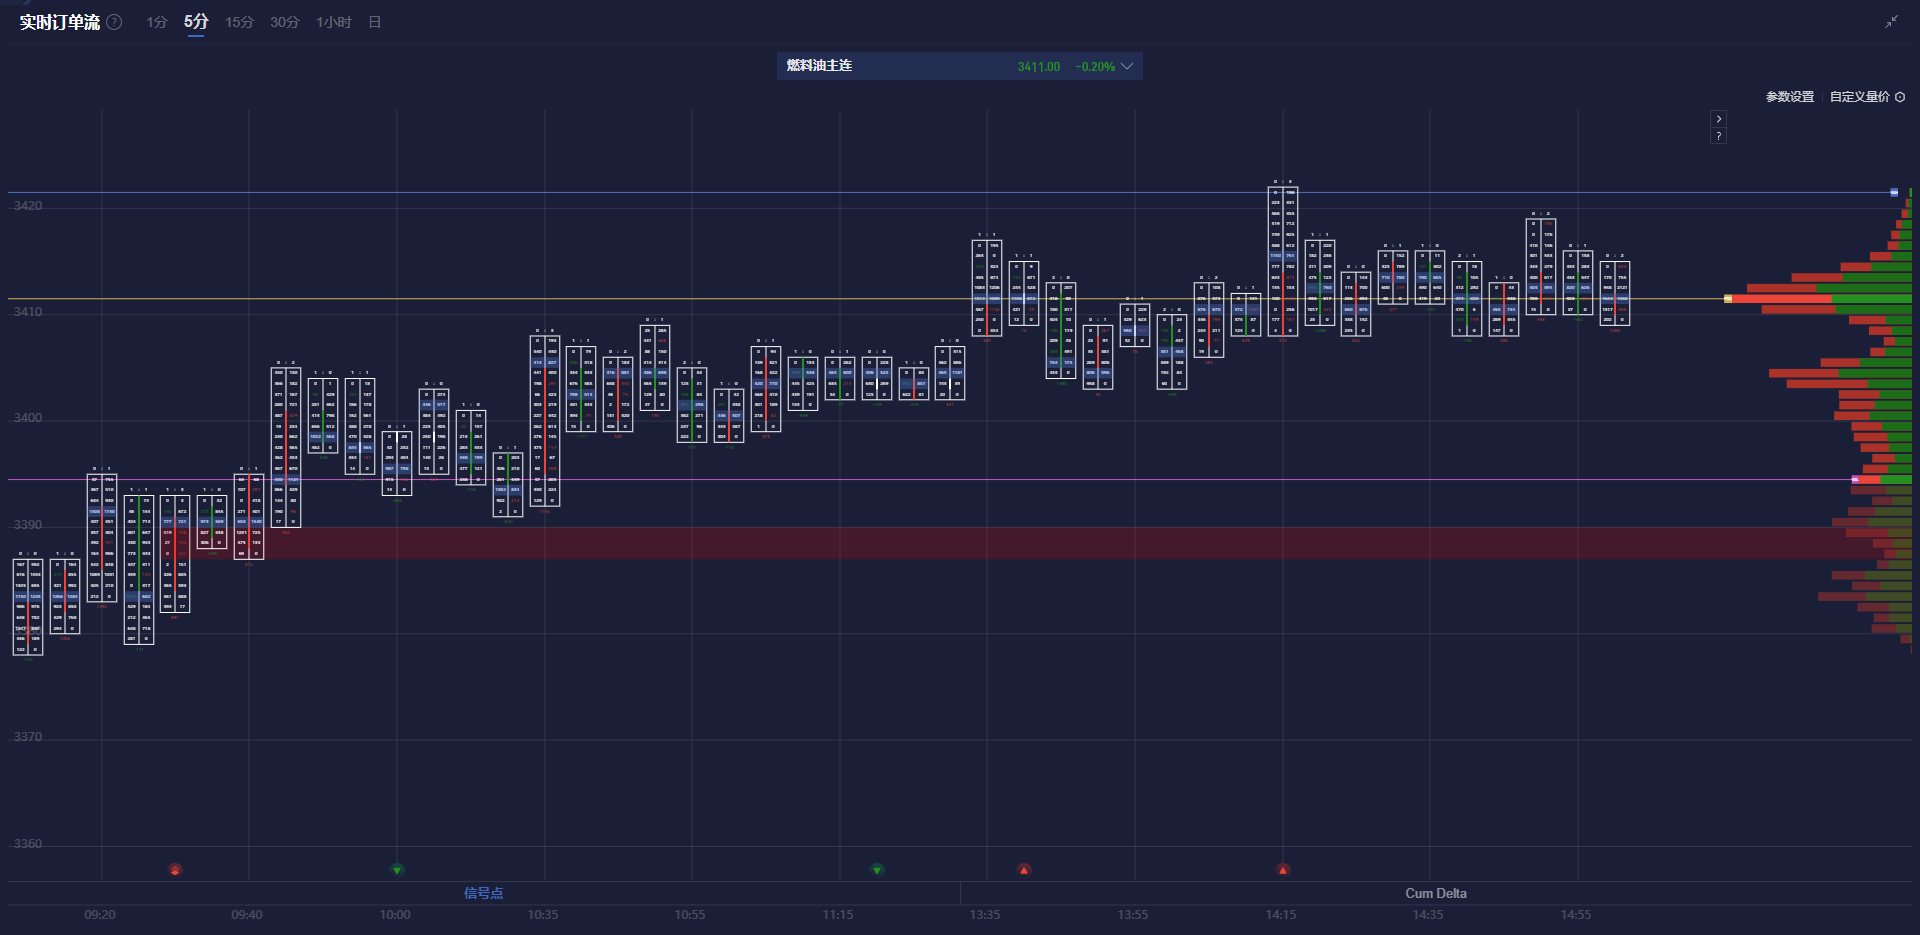Open the 燃料油主连 contract dropdown
This screenshot has height=935, width=1920.
1127,67
